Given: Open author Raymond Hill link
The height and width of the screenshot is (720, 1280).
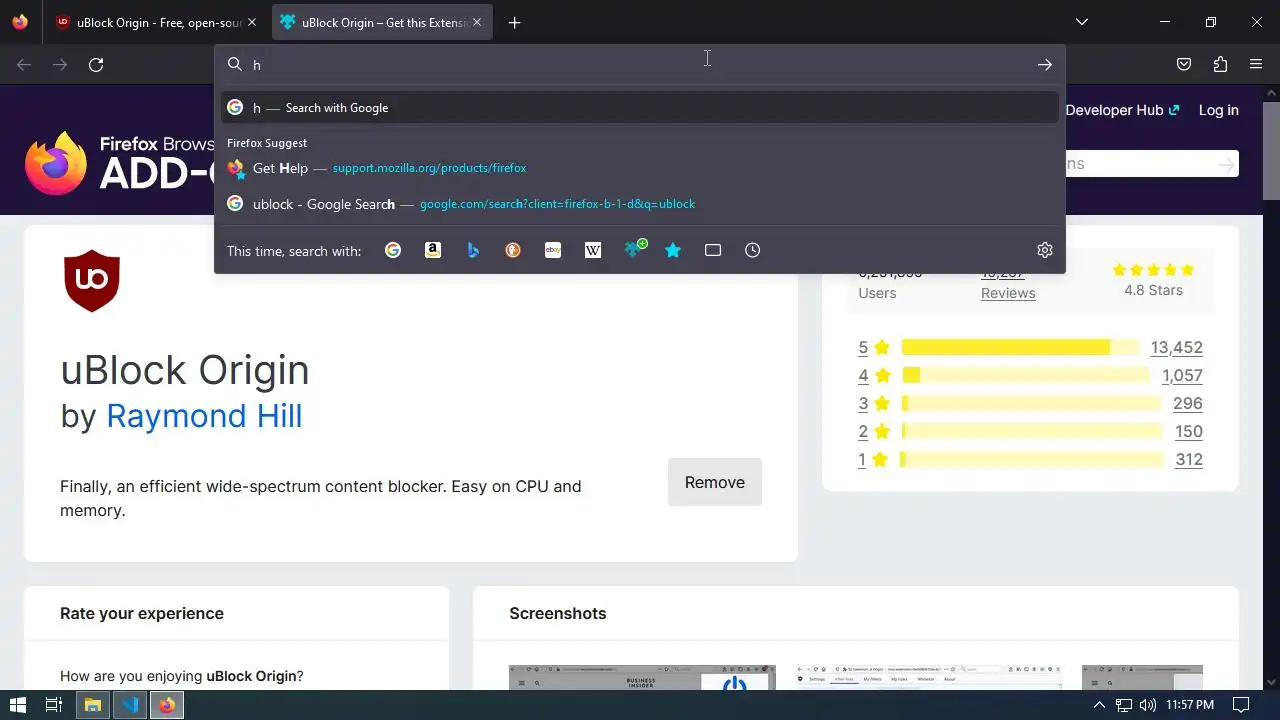Looking at the screenshot, I should point(204,416).
